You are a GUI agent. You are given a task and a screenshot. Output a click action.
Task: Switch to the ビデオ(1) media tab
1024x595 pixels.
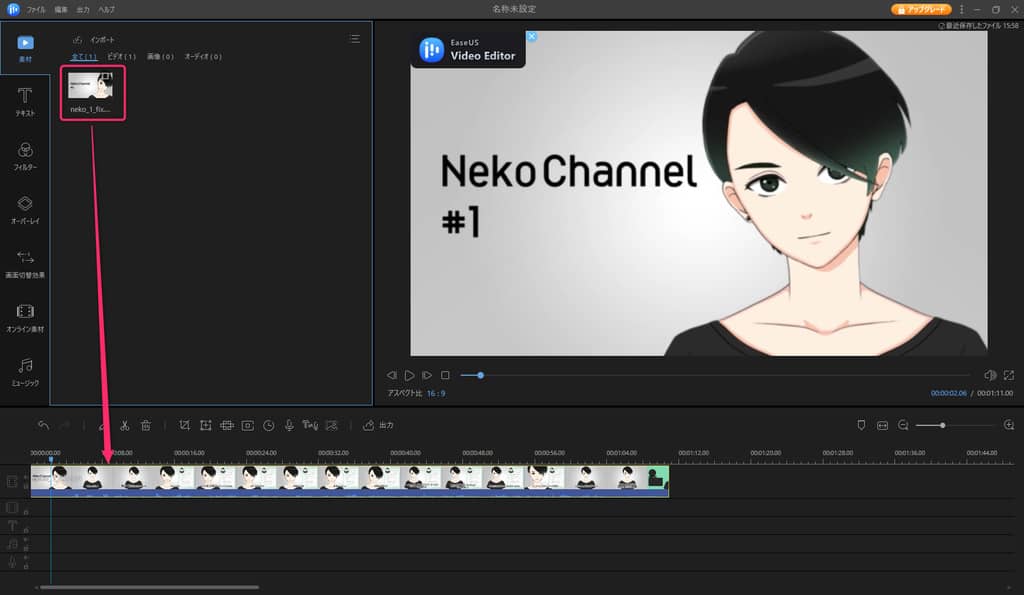[x=122, y=57]
